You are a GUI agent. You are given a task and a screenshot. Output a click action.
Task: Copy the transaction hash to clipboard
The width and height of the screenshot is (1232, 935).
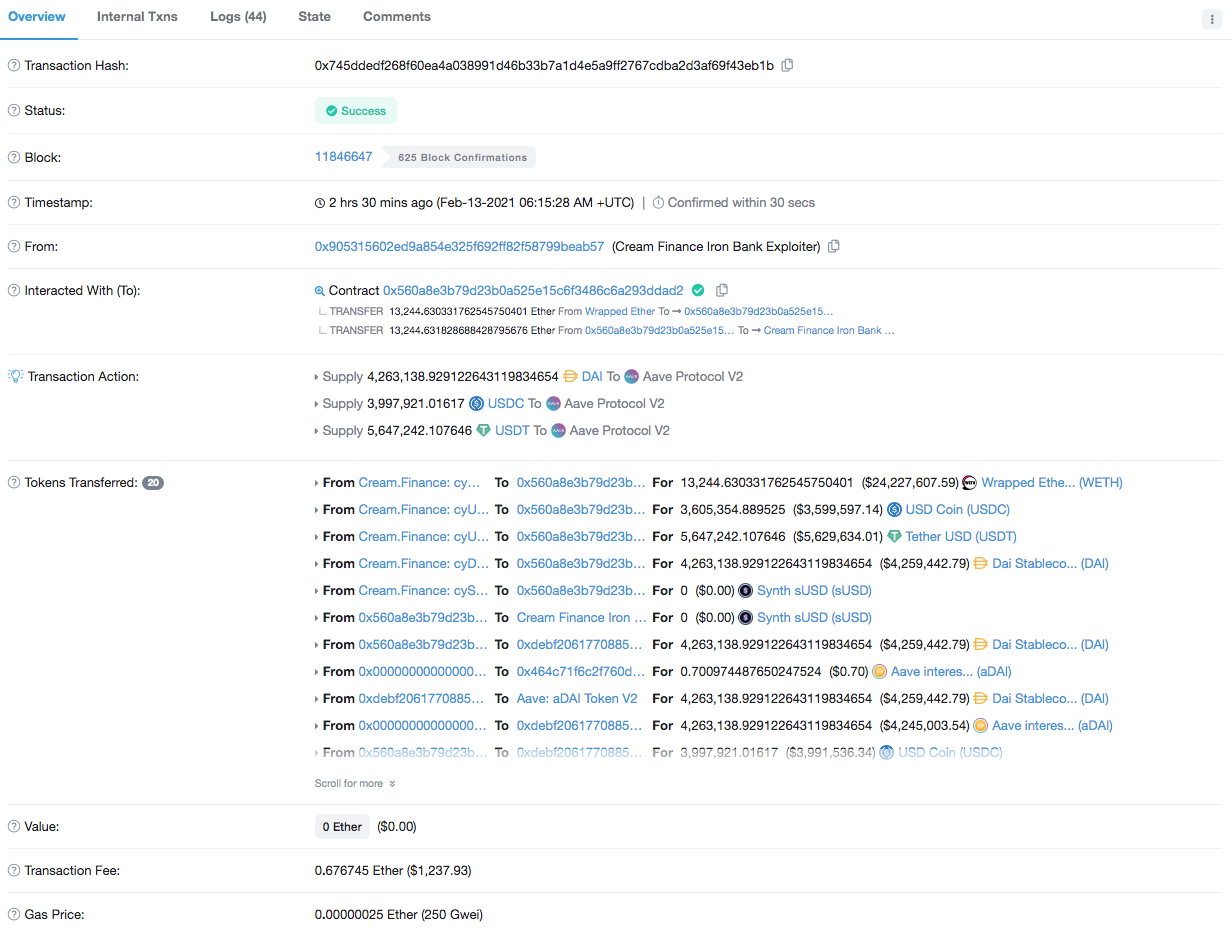(x=788, y=65)
